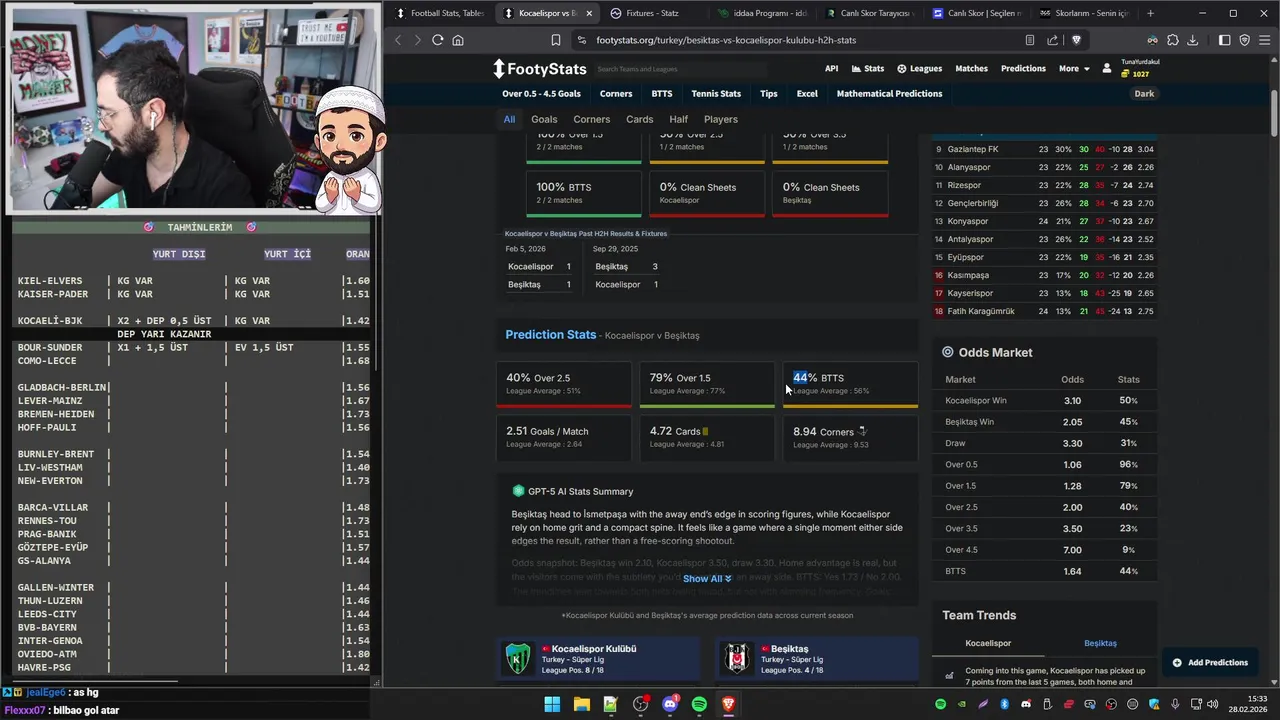Screen dimensions: 1280x720
Task: Open the user account profile icon
Action: tap(1107, 68)
